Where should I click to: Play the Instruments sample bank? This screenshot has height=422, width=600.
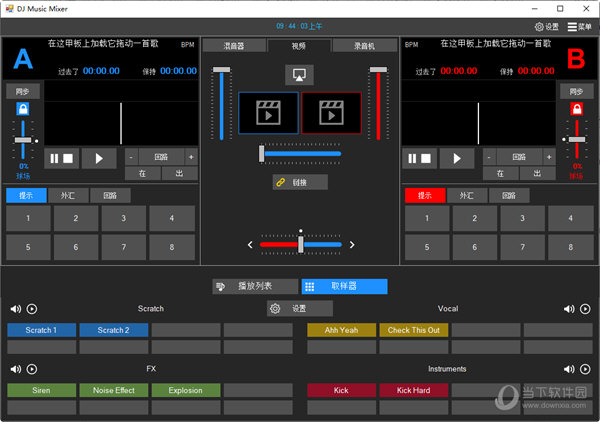(x=585, y=369)
